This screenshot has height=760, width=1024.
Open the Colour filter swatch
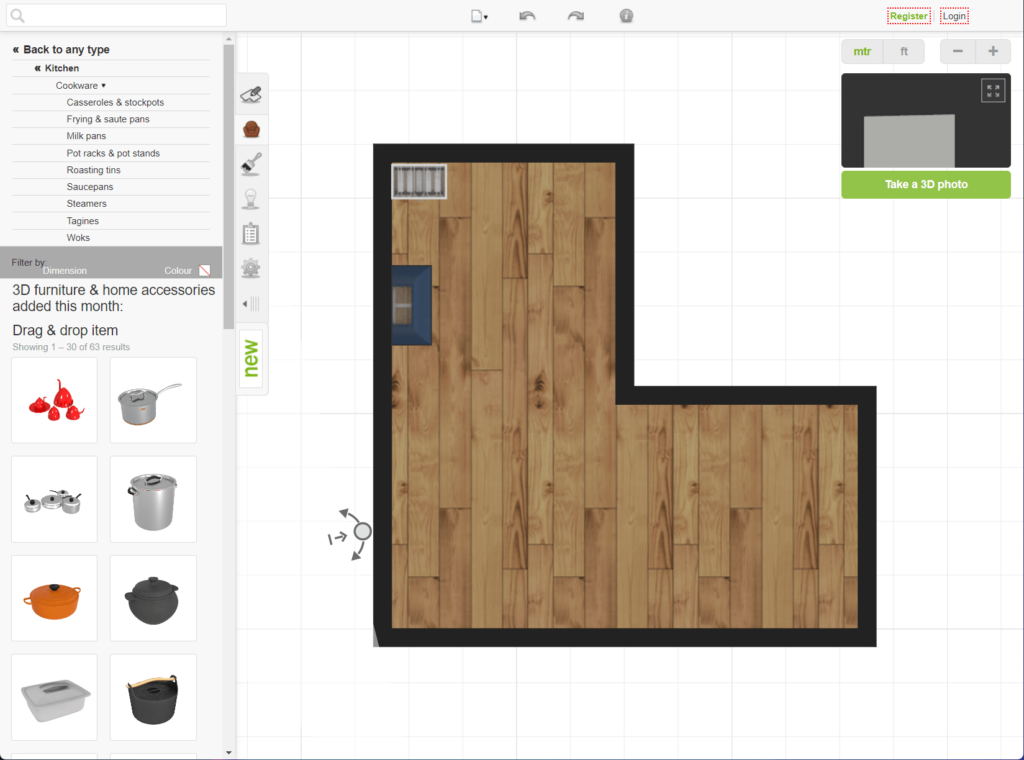coord(204,270)
